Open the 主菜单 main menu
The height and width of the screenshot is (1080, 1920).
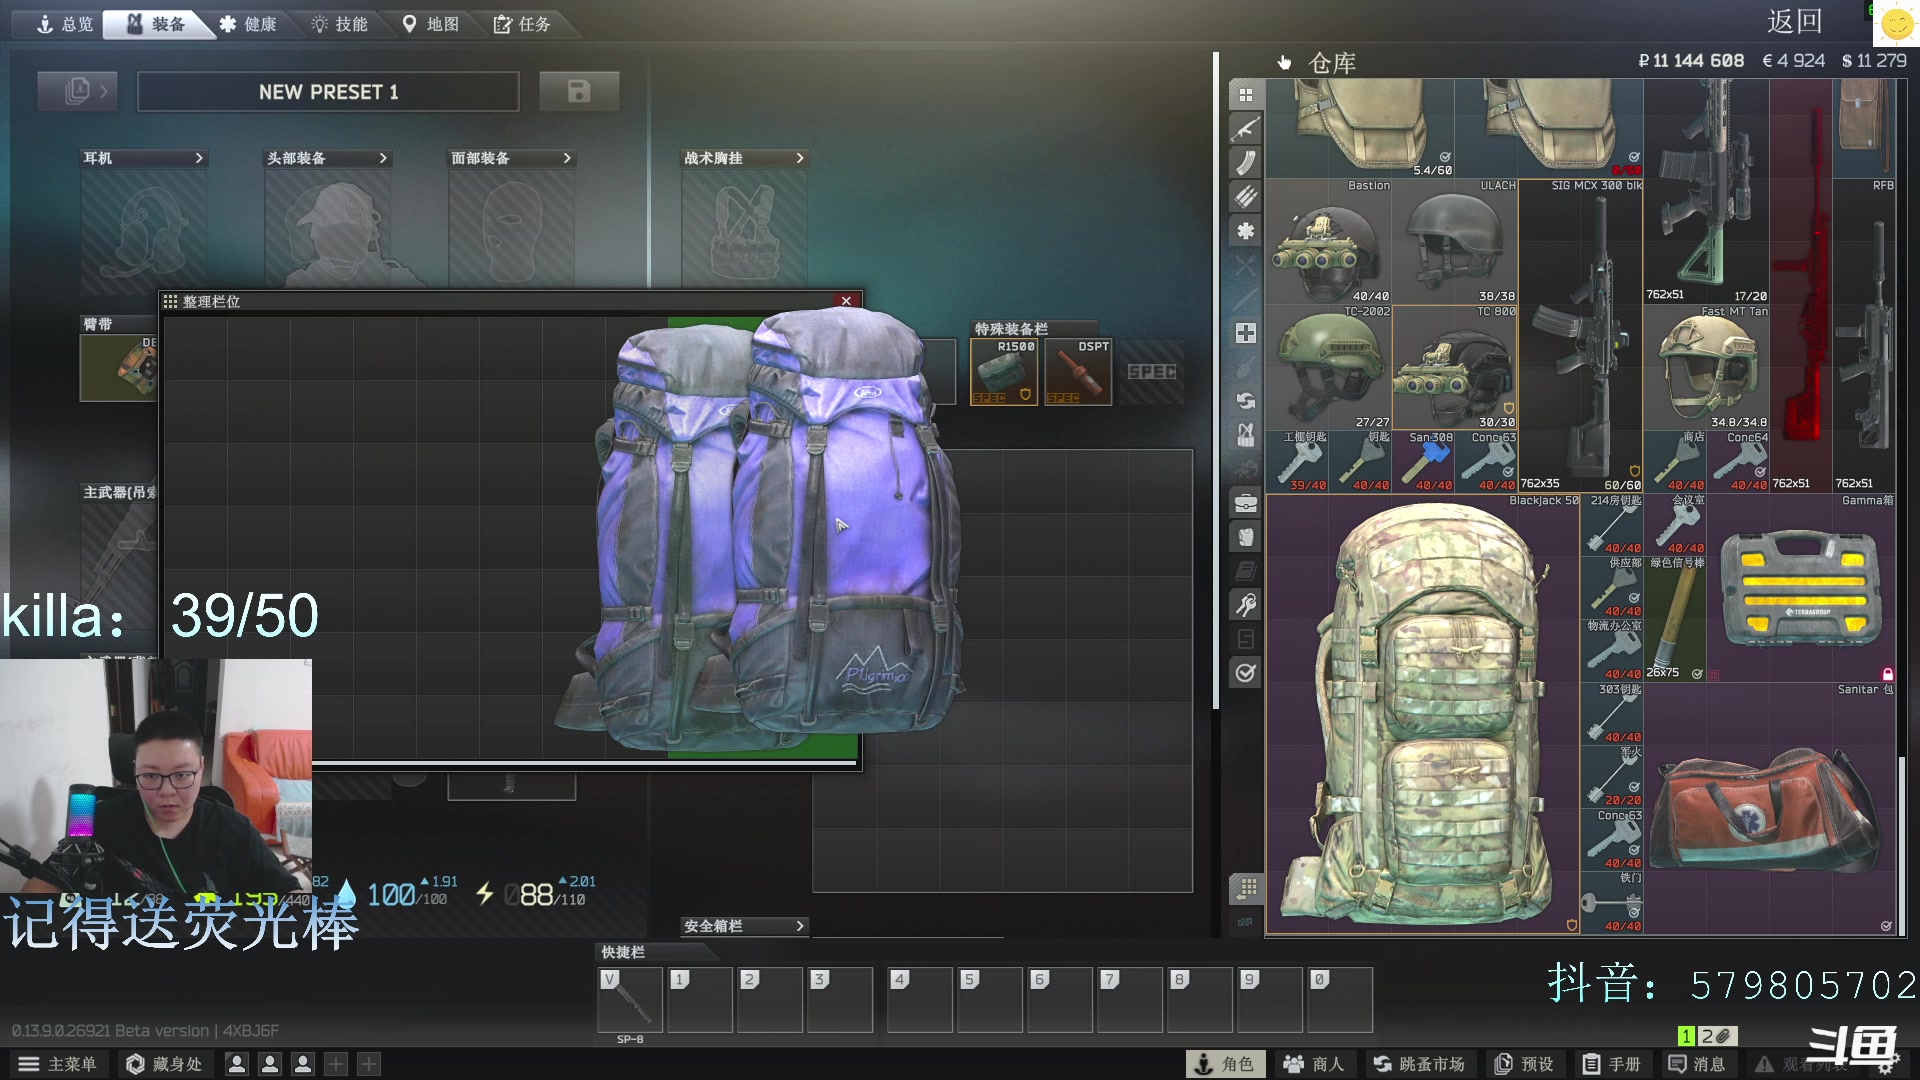tap(57, 1064)
